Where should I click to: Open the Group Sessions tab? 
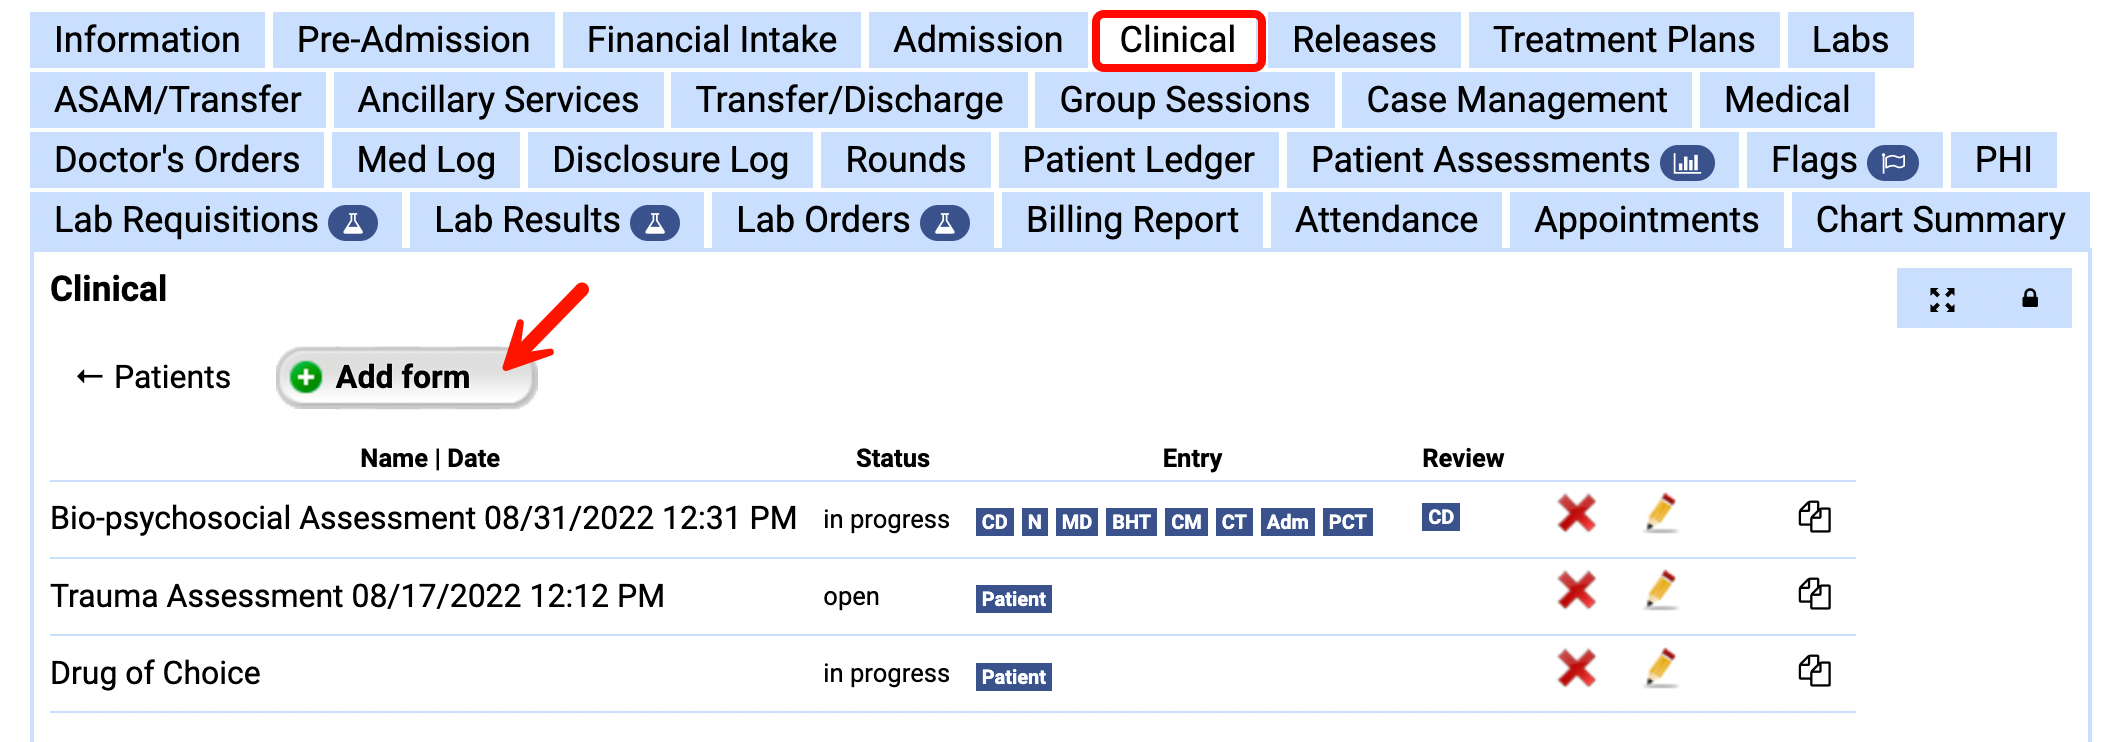tap(1185, 100)
